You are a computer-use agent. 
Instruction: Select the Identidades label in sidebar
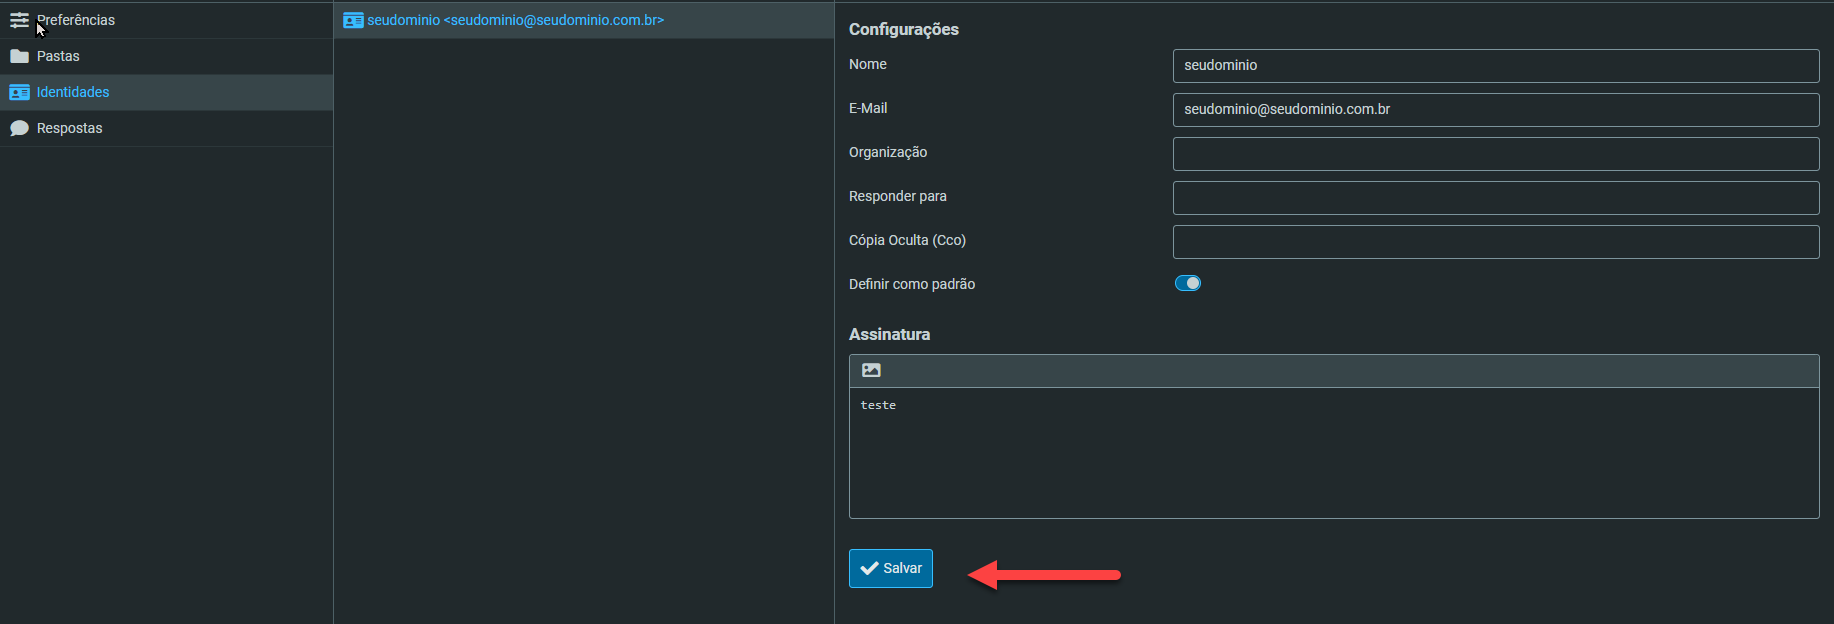(x=73, y=92)
